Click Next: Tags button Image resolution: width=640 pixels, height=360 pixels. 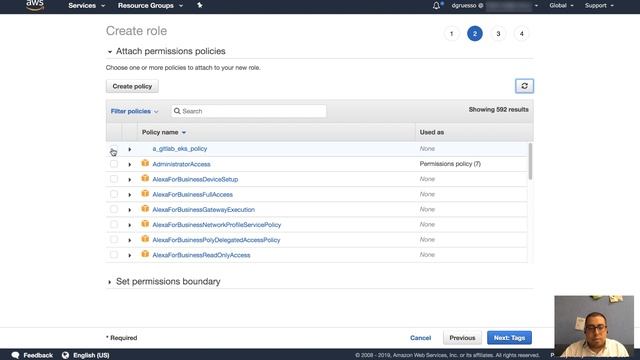click(x=509, y=338)
